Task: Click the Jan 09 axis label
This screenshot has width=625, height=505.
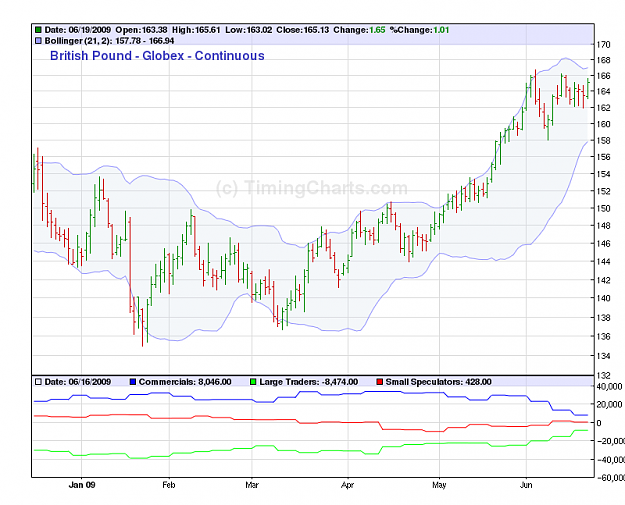Action: coord(82,485)
